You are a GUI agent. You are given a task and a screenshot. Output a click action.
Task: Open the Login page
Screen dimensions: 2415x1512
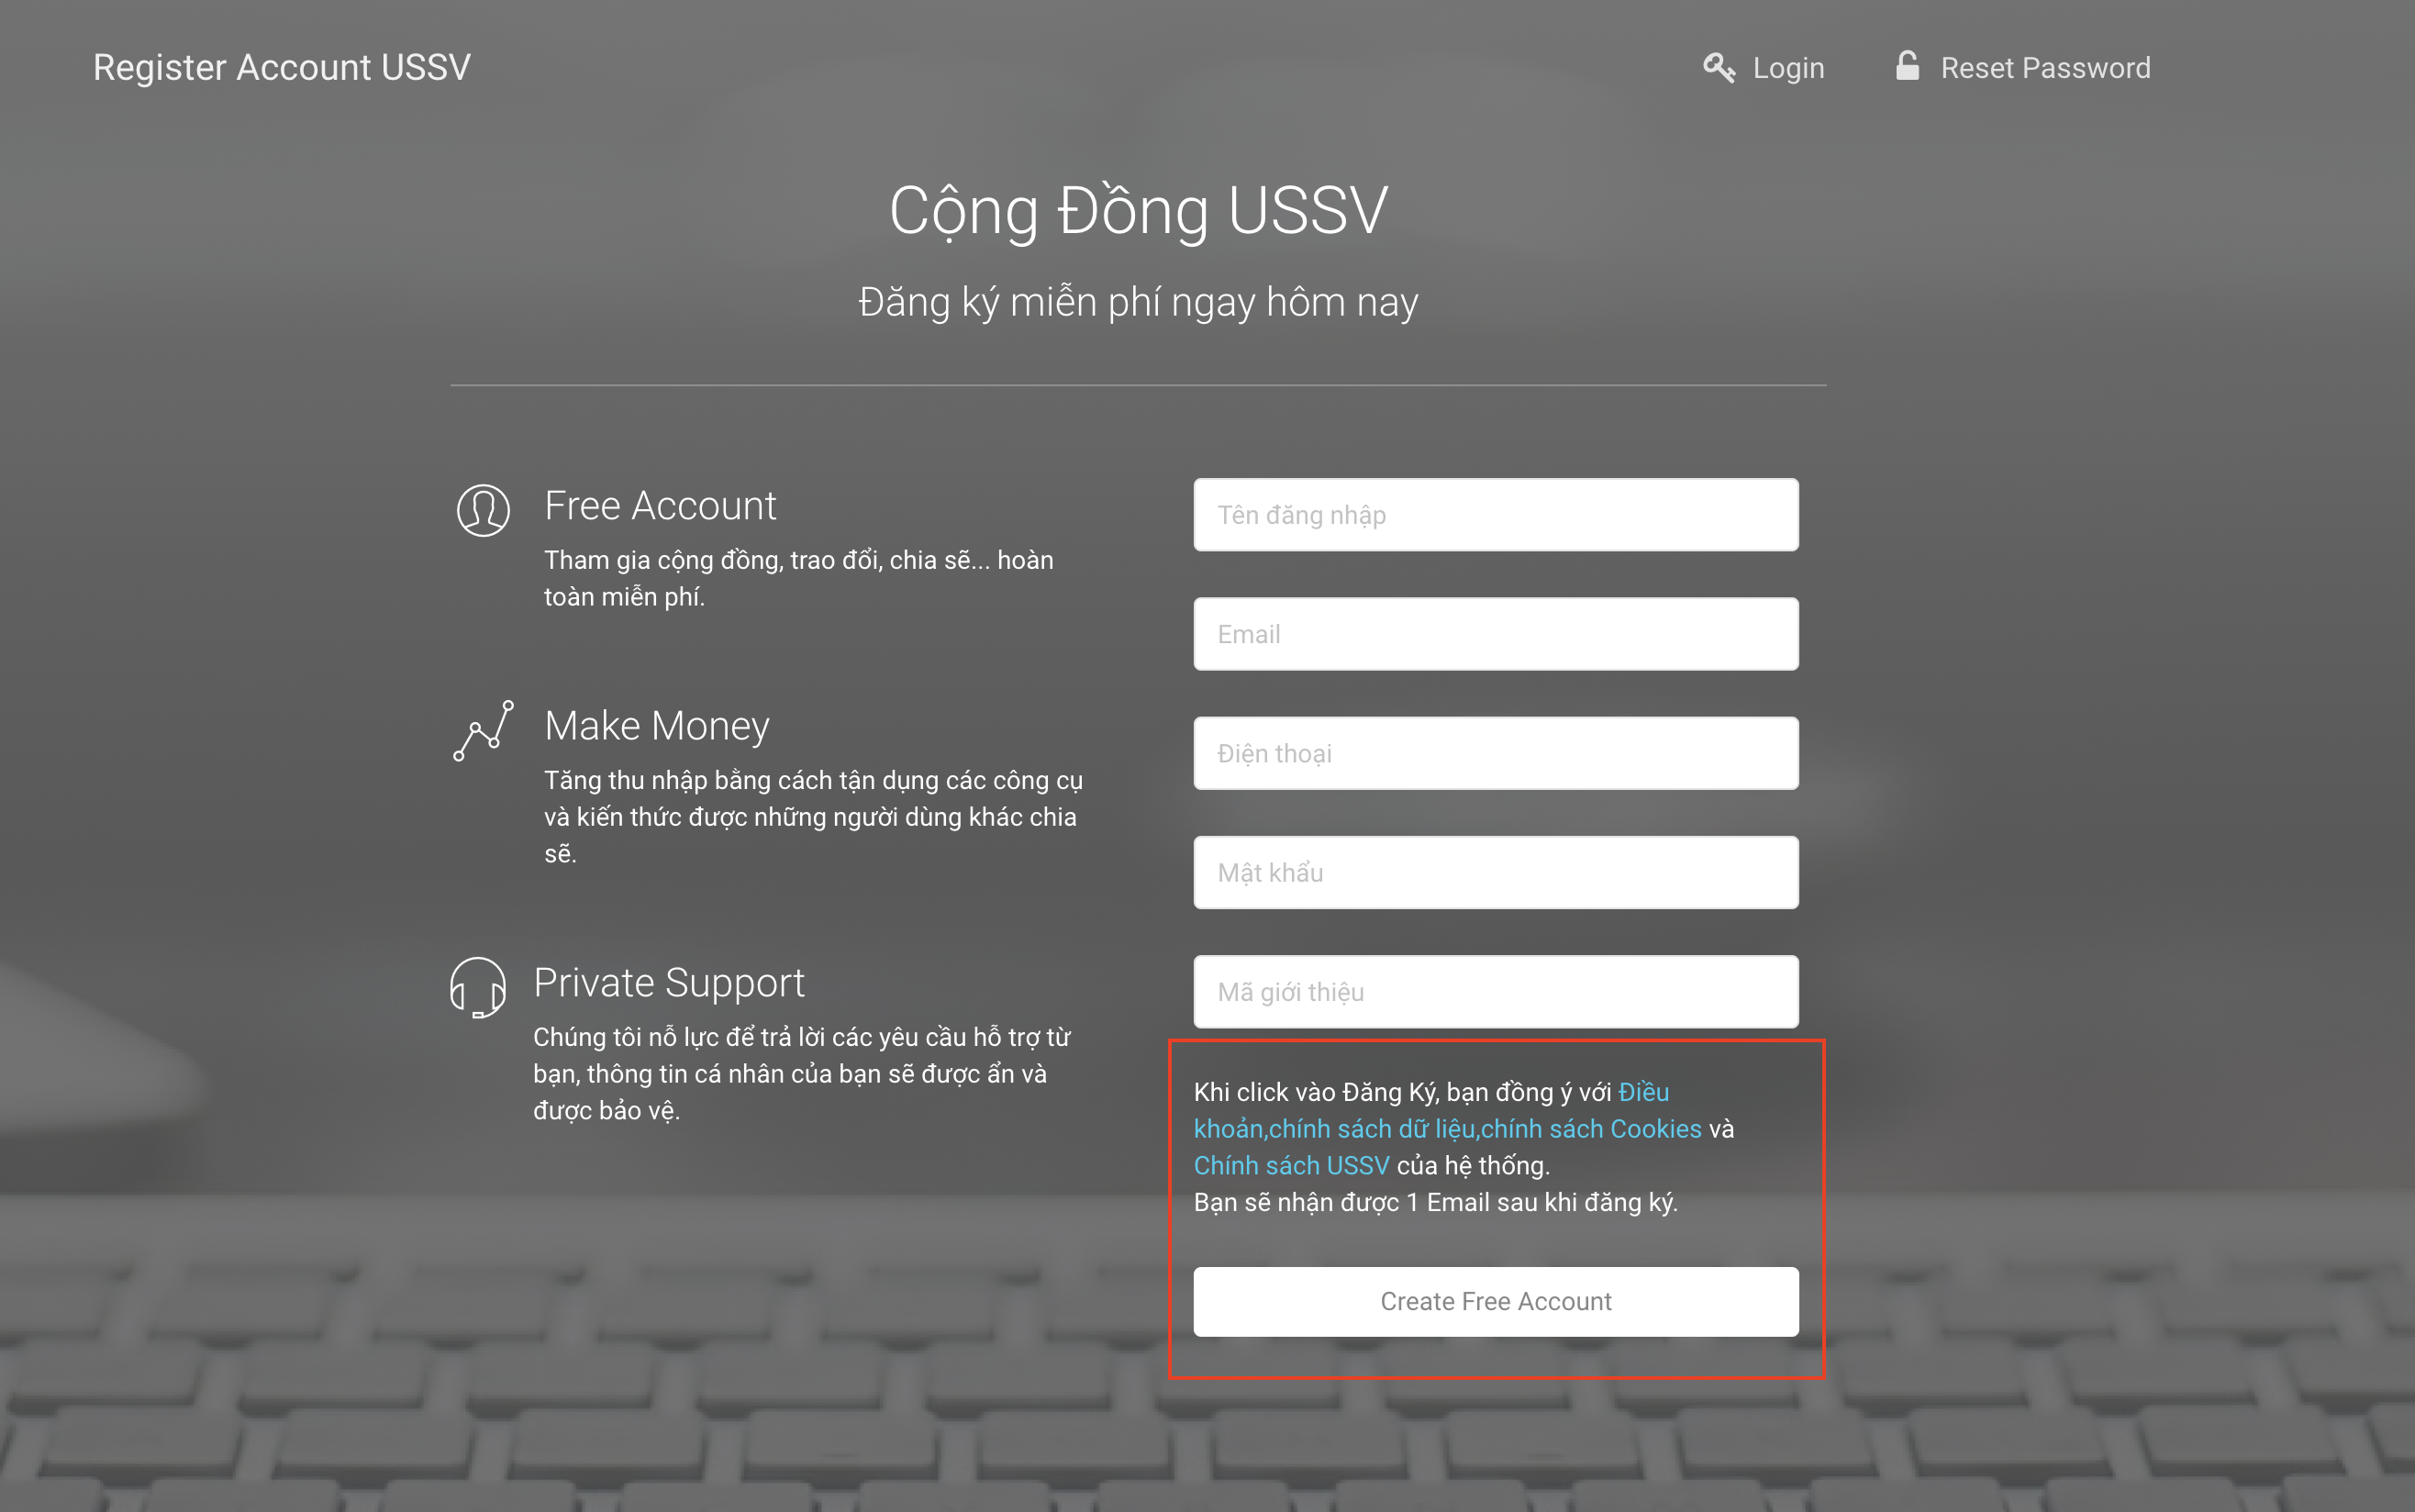(1788, 68)
